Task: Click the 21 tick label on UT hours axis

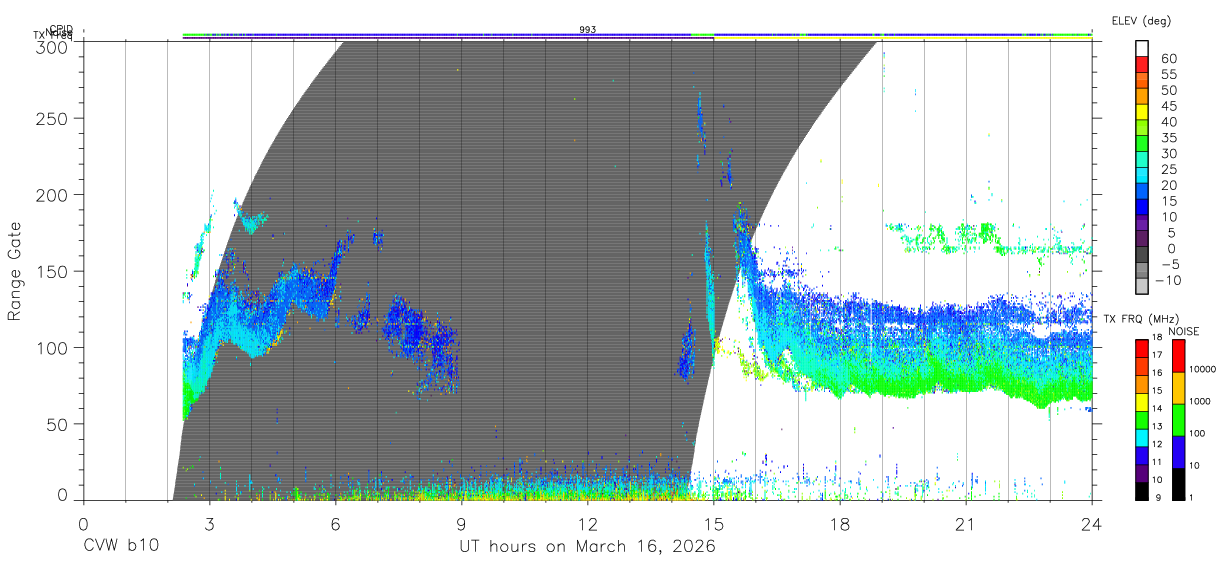Action: tap(966, 523)
